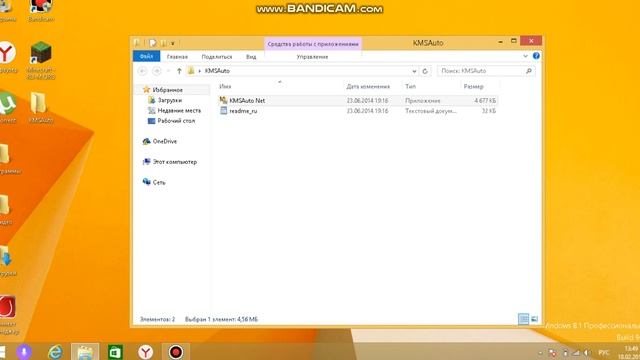Open Explorer help with the question mark icon

click(536, 56)
